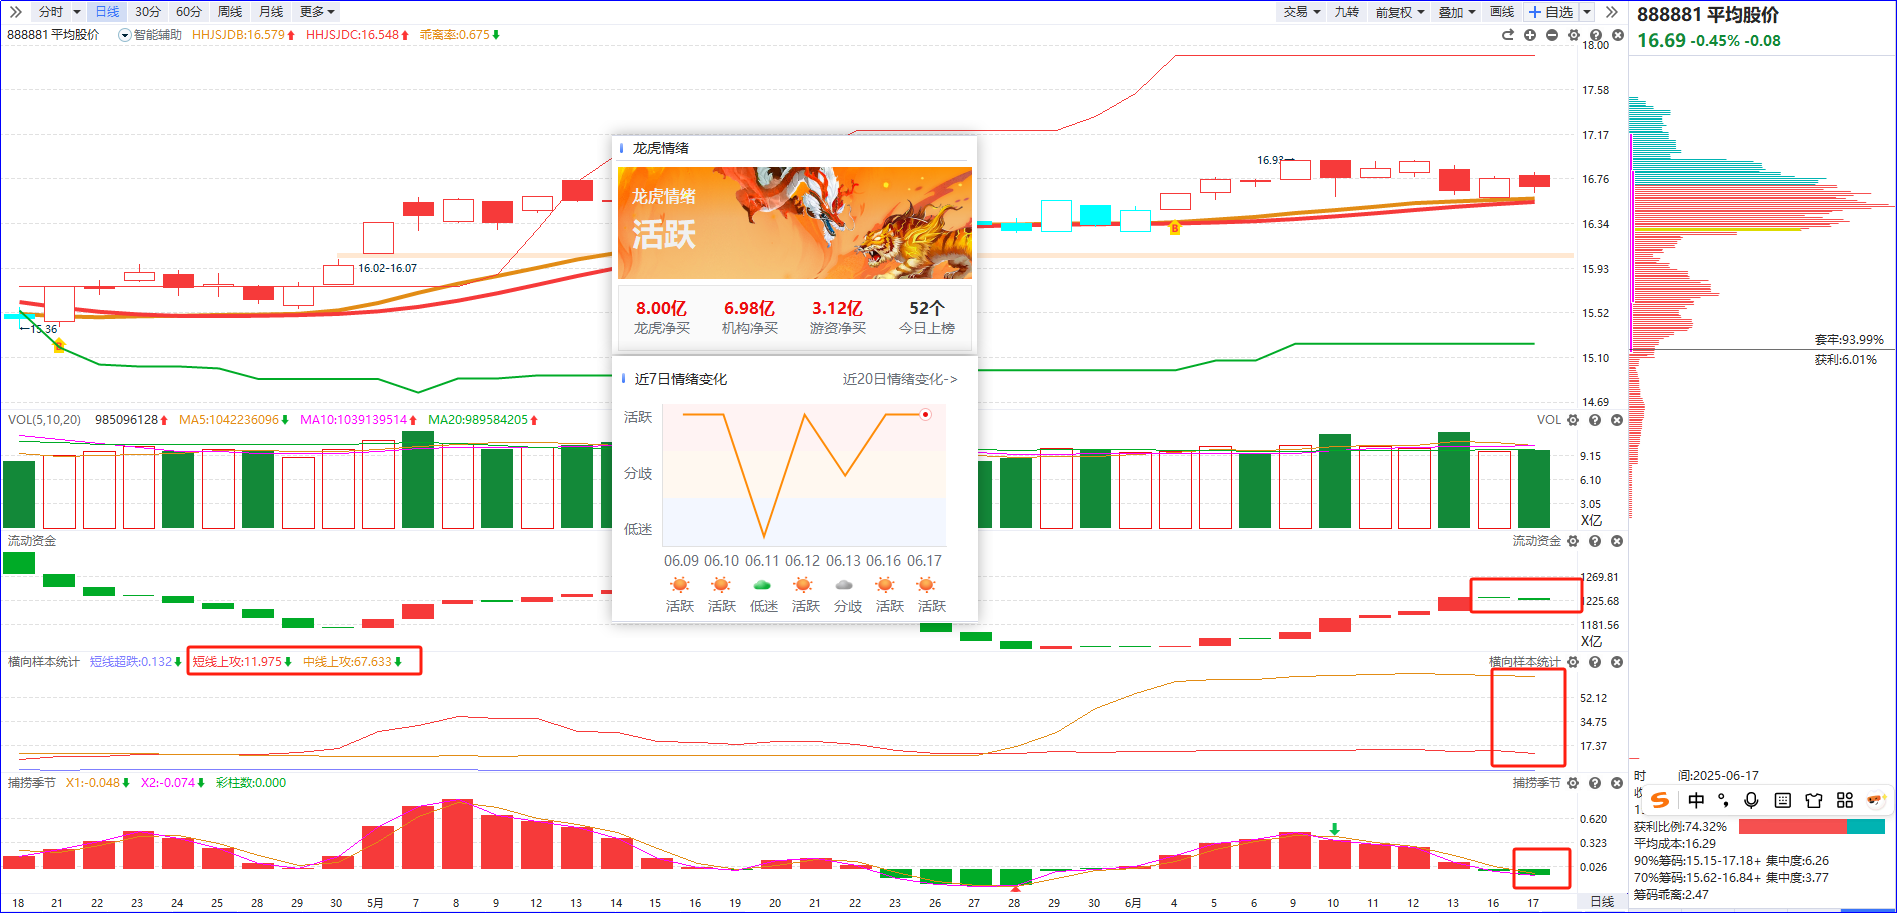
Task: Zoom out main chart with minus icon
Action: coord(1552,35)
